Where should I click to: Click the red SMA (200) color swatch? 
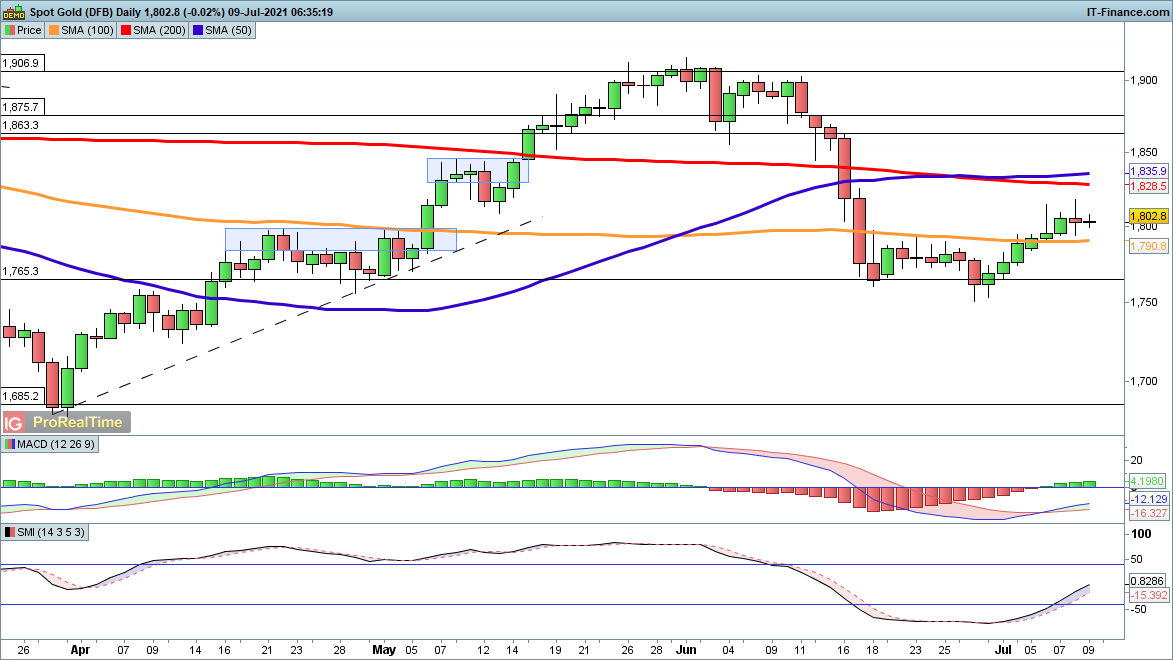click(x=127, y=30)
